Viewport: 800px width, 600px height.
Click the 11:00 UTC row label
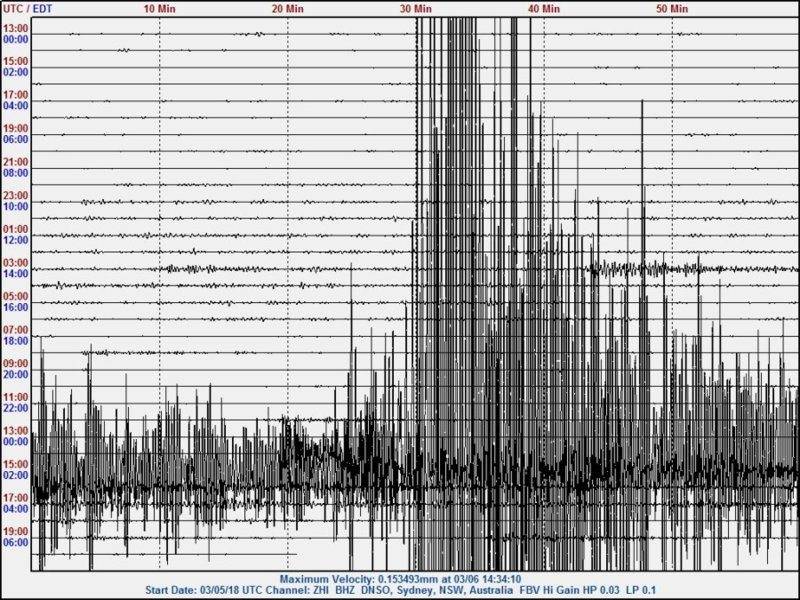pyautogui.click(x=16, y=397)
